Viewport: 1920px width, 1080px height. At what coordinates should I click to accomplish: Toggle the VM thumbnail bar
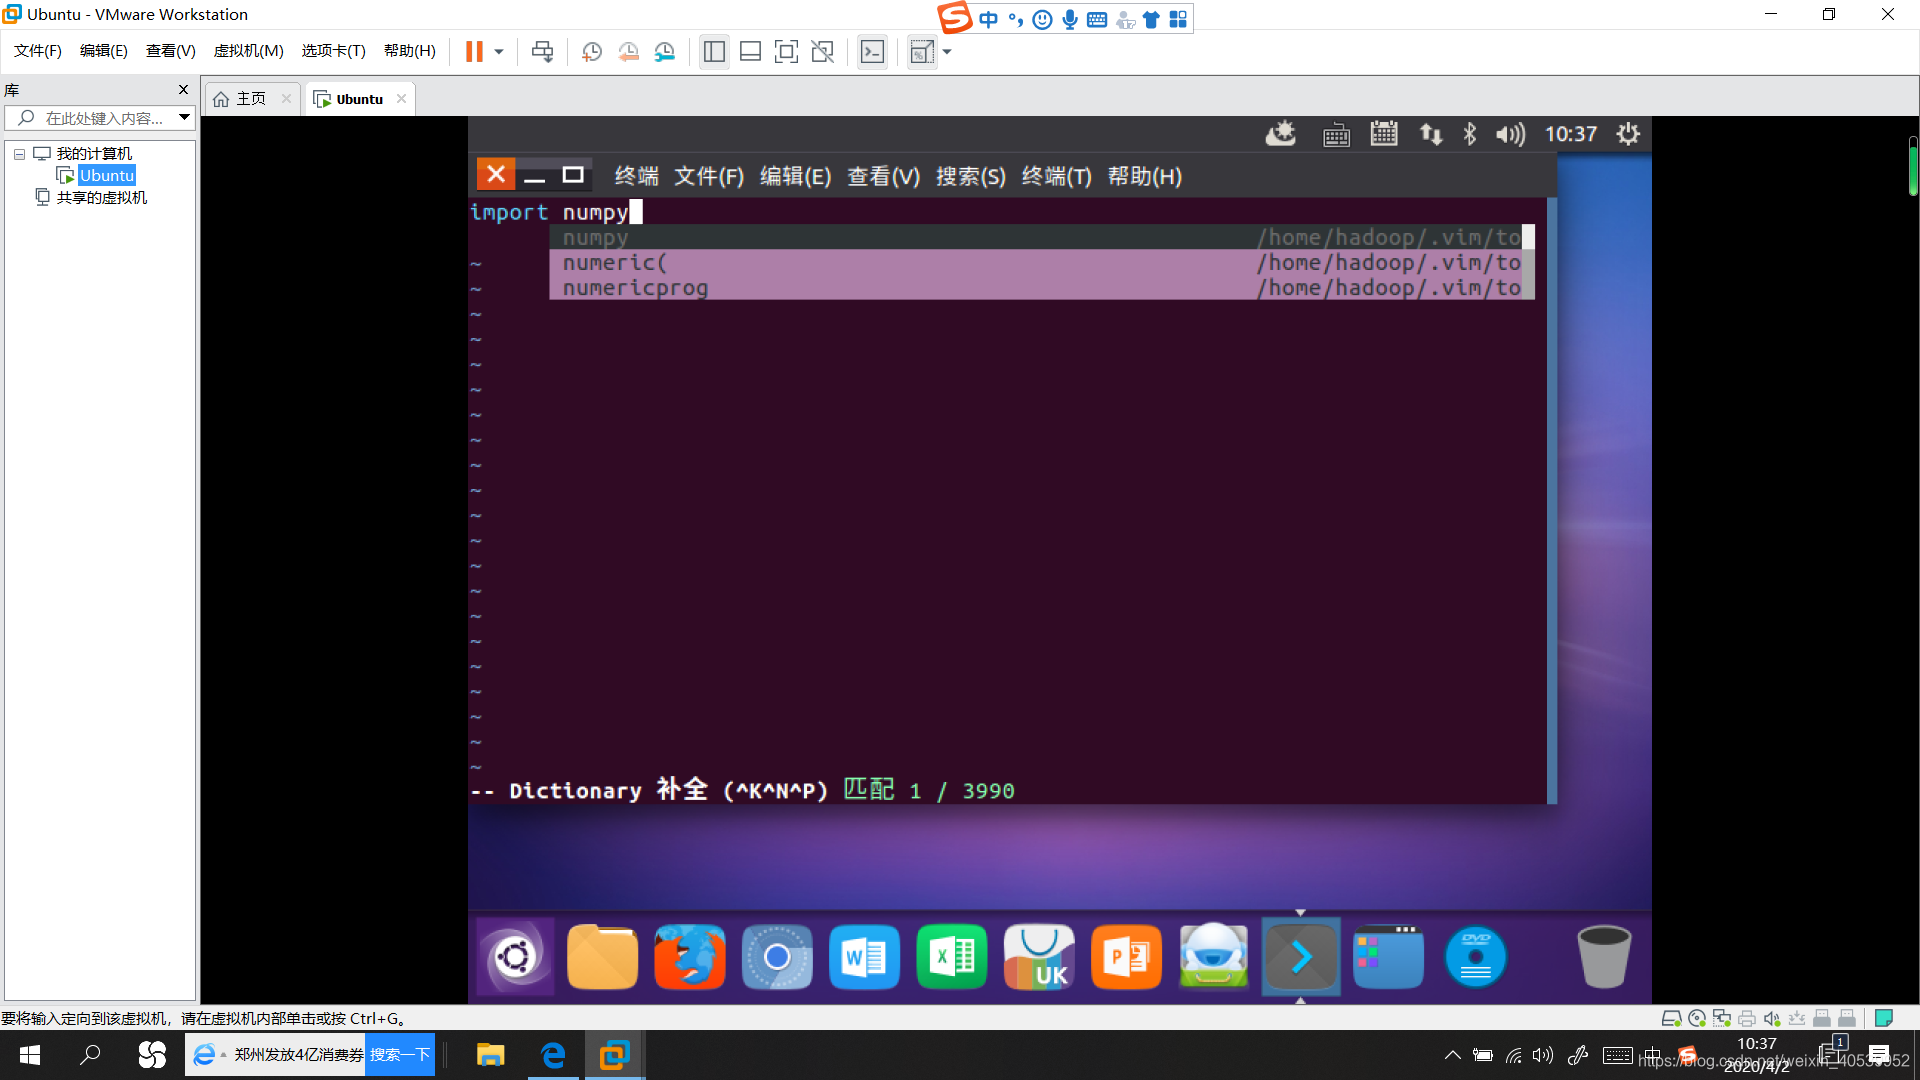click(750, 51)
